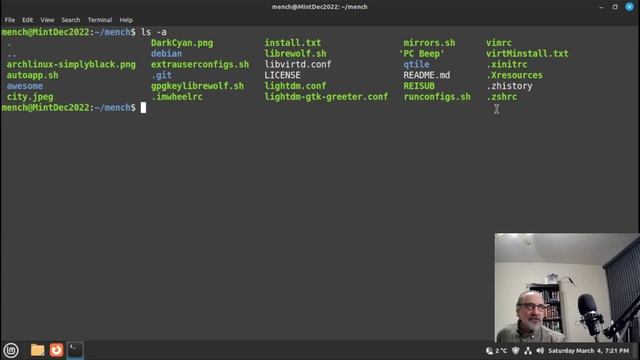Click the qtile directory name

click(416, 64)
